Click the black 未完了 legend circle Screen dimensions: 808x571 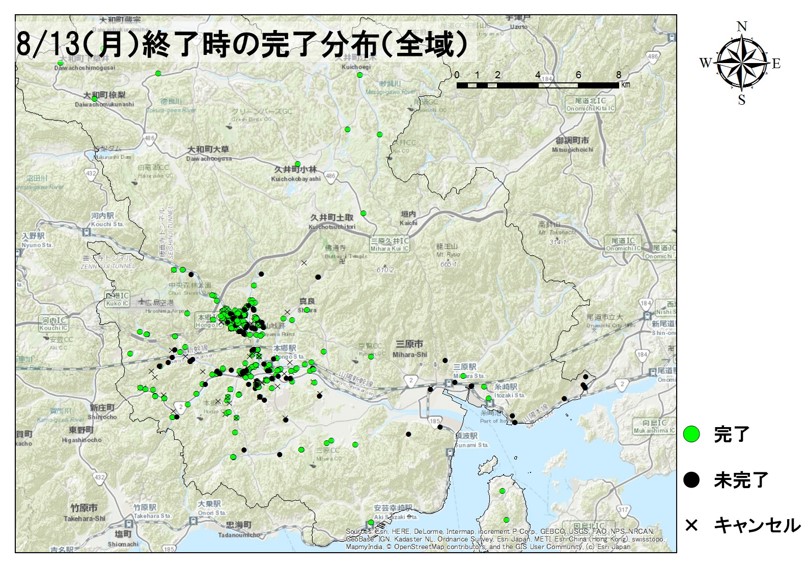click(x=691, y=480)
